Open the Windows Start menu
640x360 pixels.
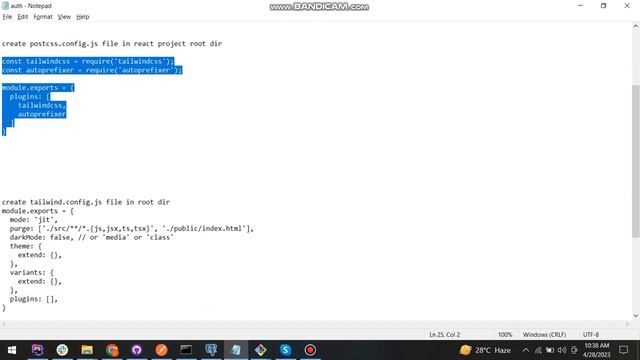pyautogui.click(x=12, y=350)
